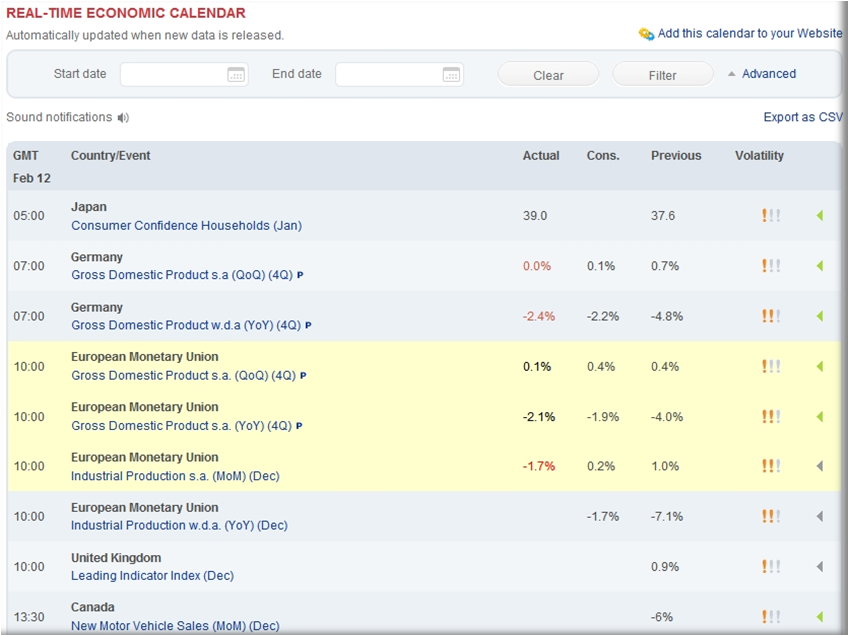Click the Add this calendar widget icon

(646, 34)
